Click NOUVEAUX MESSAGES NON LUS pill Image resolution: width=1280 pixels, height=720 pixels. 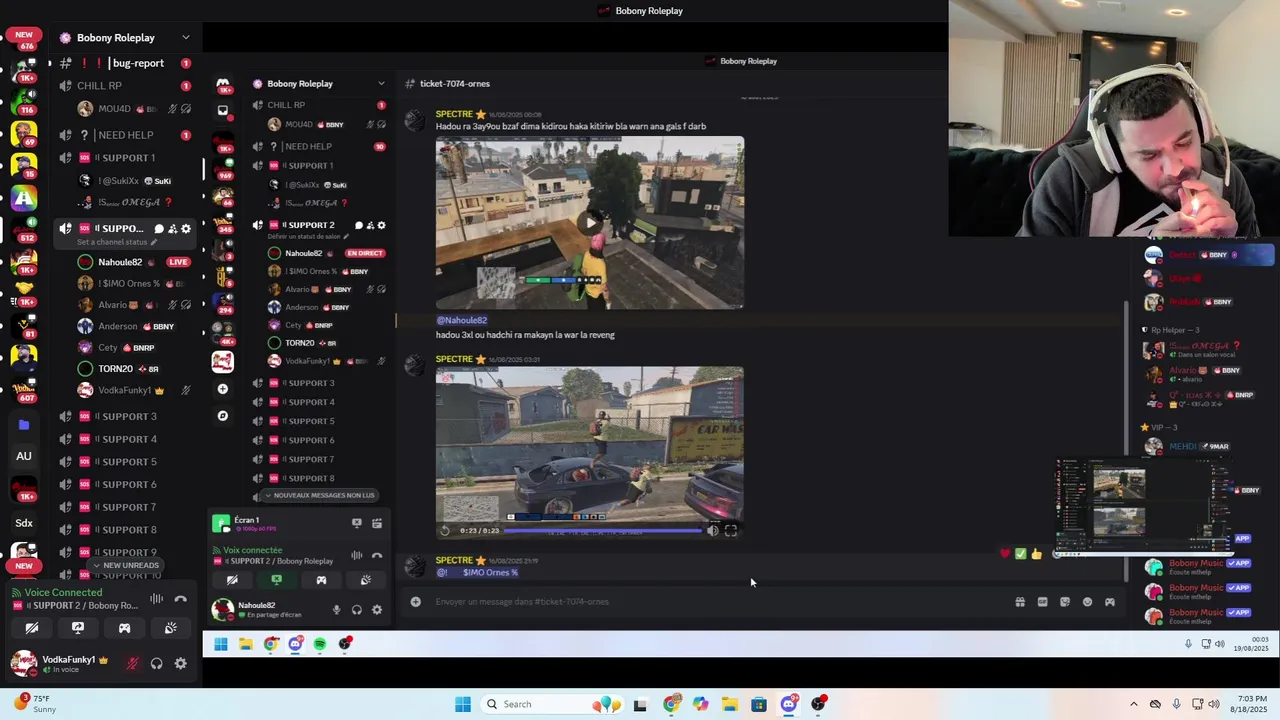click(x=319, y=495)
